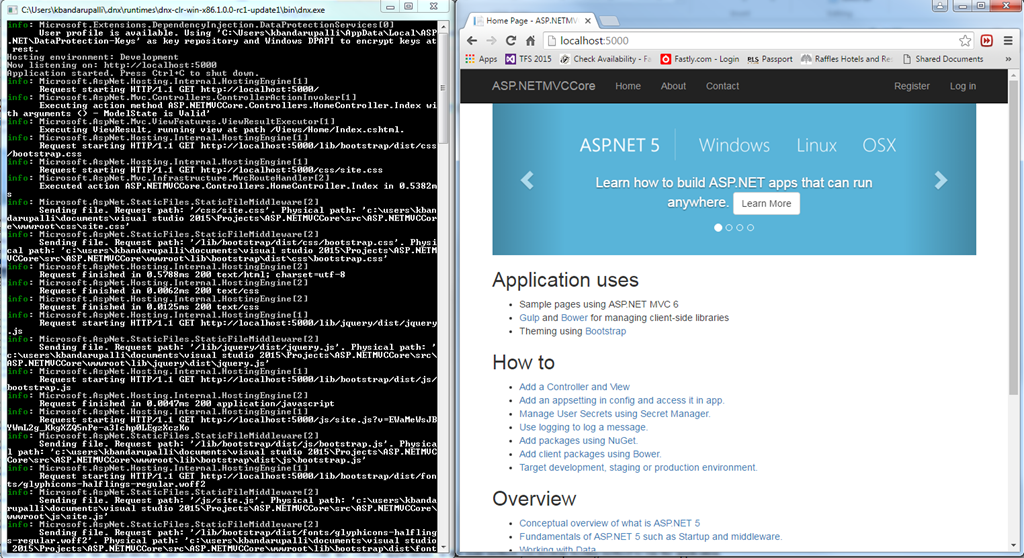Click the console scrollbar down arrow
This screenshot has width=1024, height=558.
pyautogui.click(x=443, y=547)
